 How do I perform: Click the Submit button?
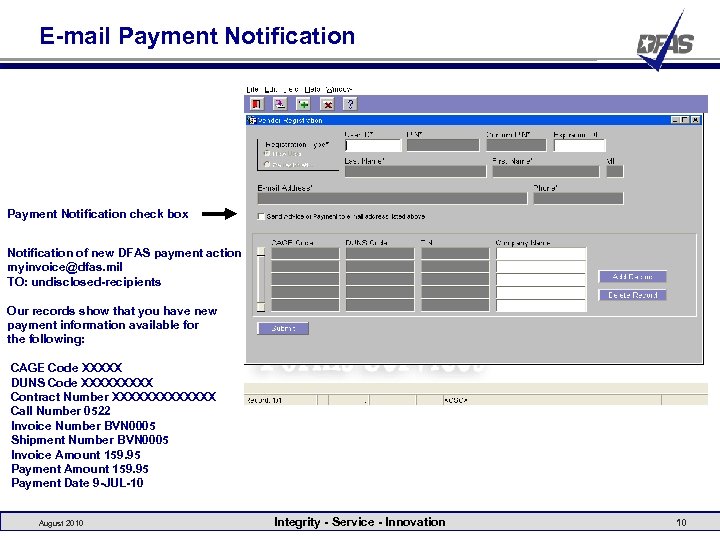[283, 328]
